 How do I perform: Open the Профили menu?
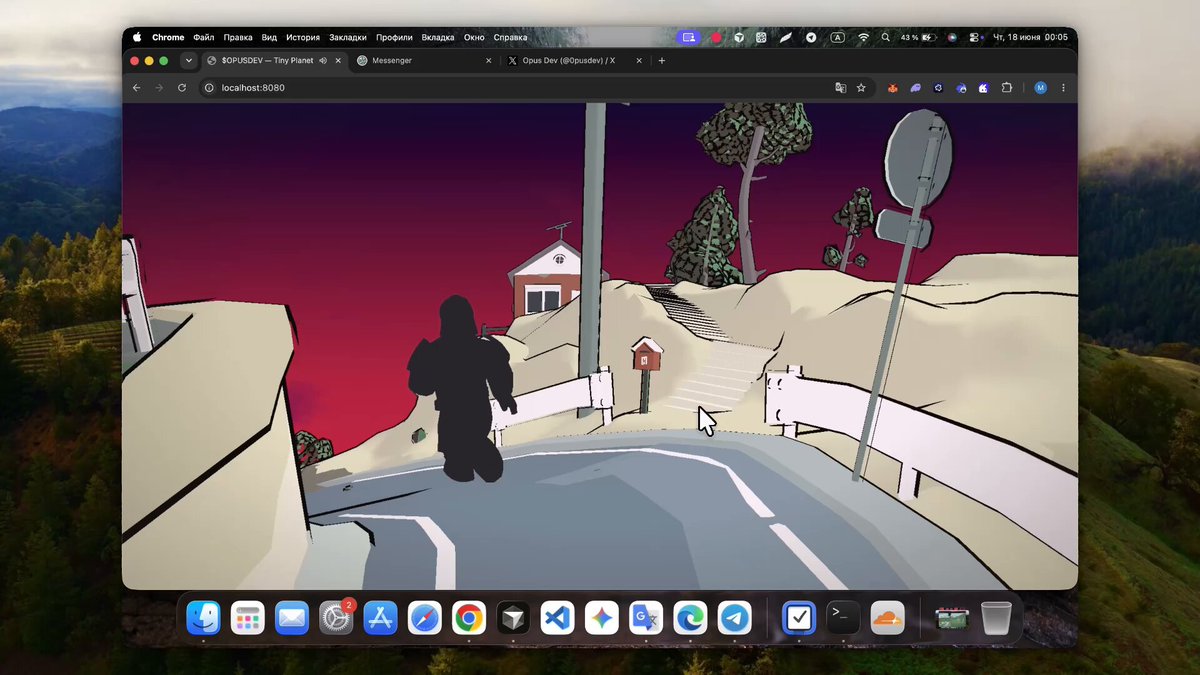tap(395, 37)
